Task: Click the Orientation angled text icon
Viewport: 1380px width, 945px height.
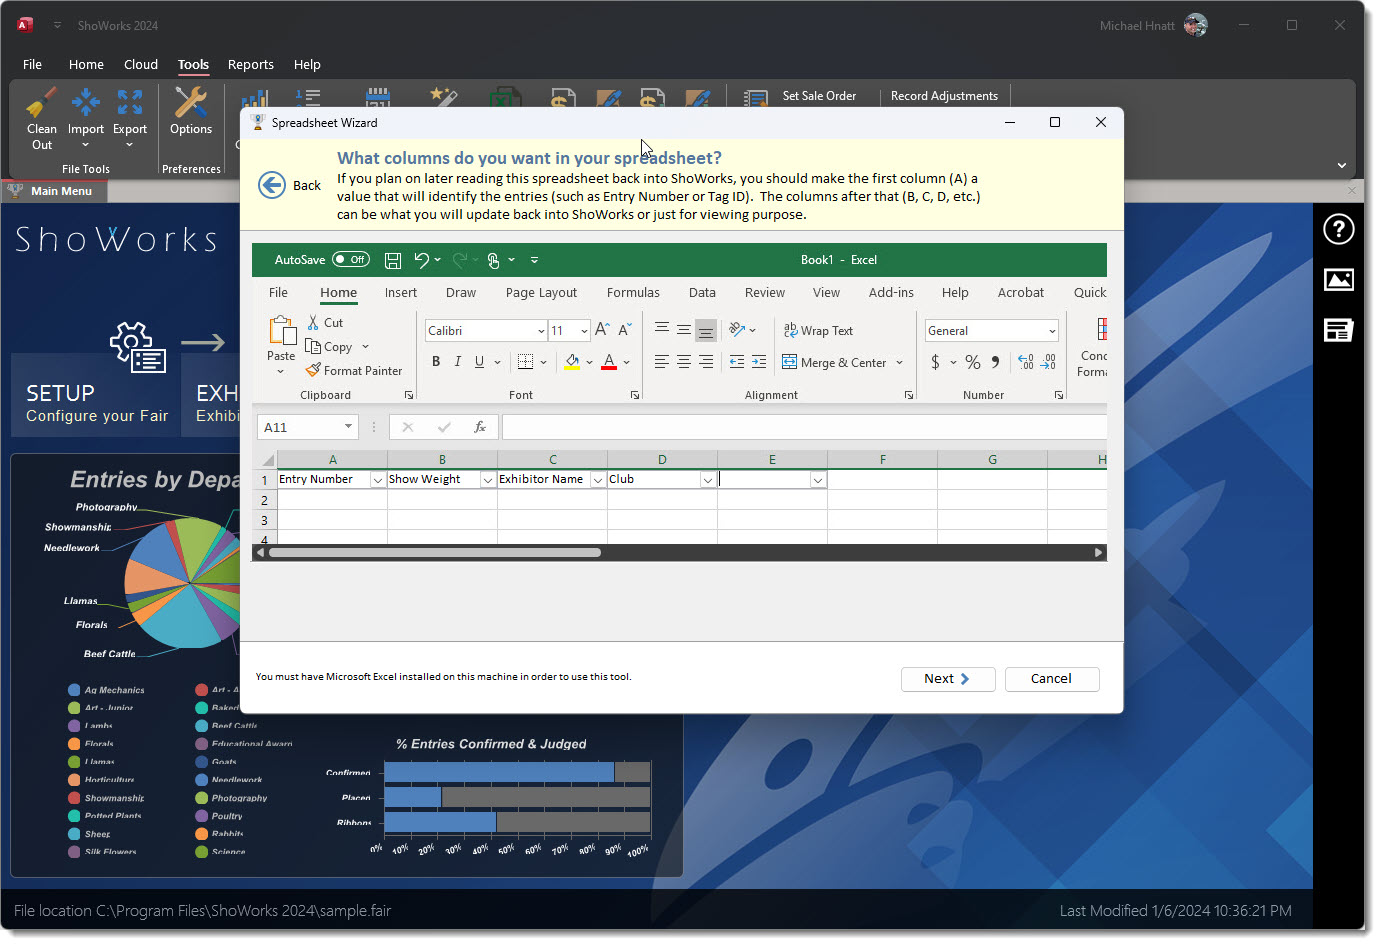Action: pos(737,329)
